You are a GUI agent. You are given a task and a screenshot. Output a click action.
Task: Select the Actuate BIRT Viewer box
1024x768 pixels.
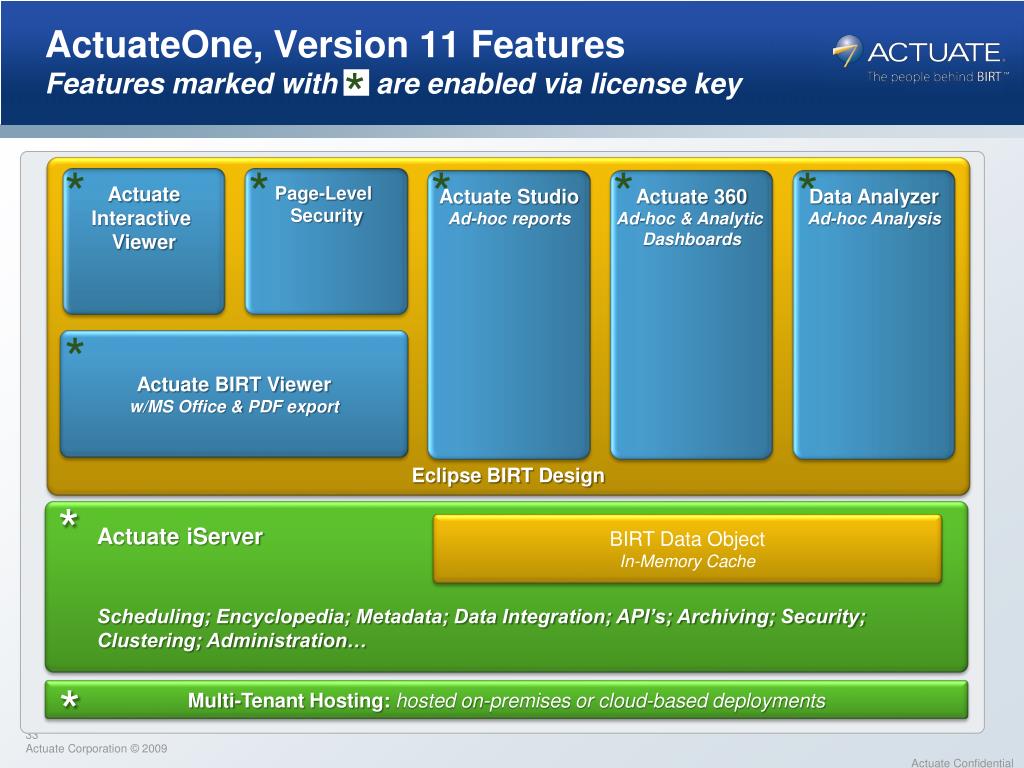coord(234,394)
